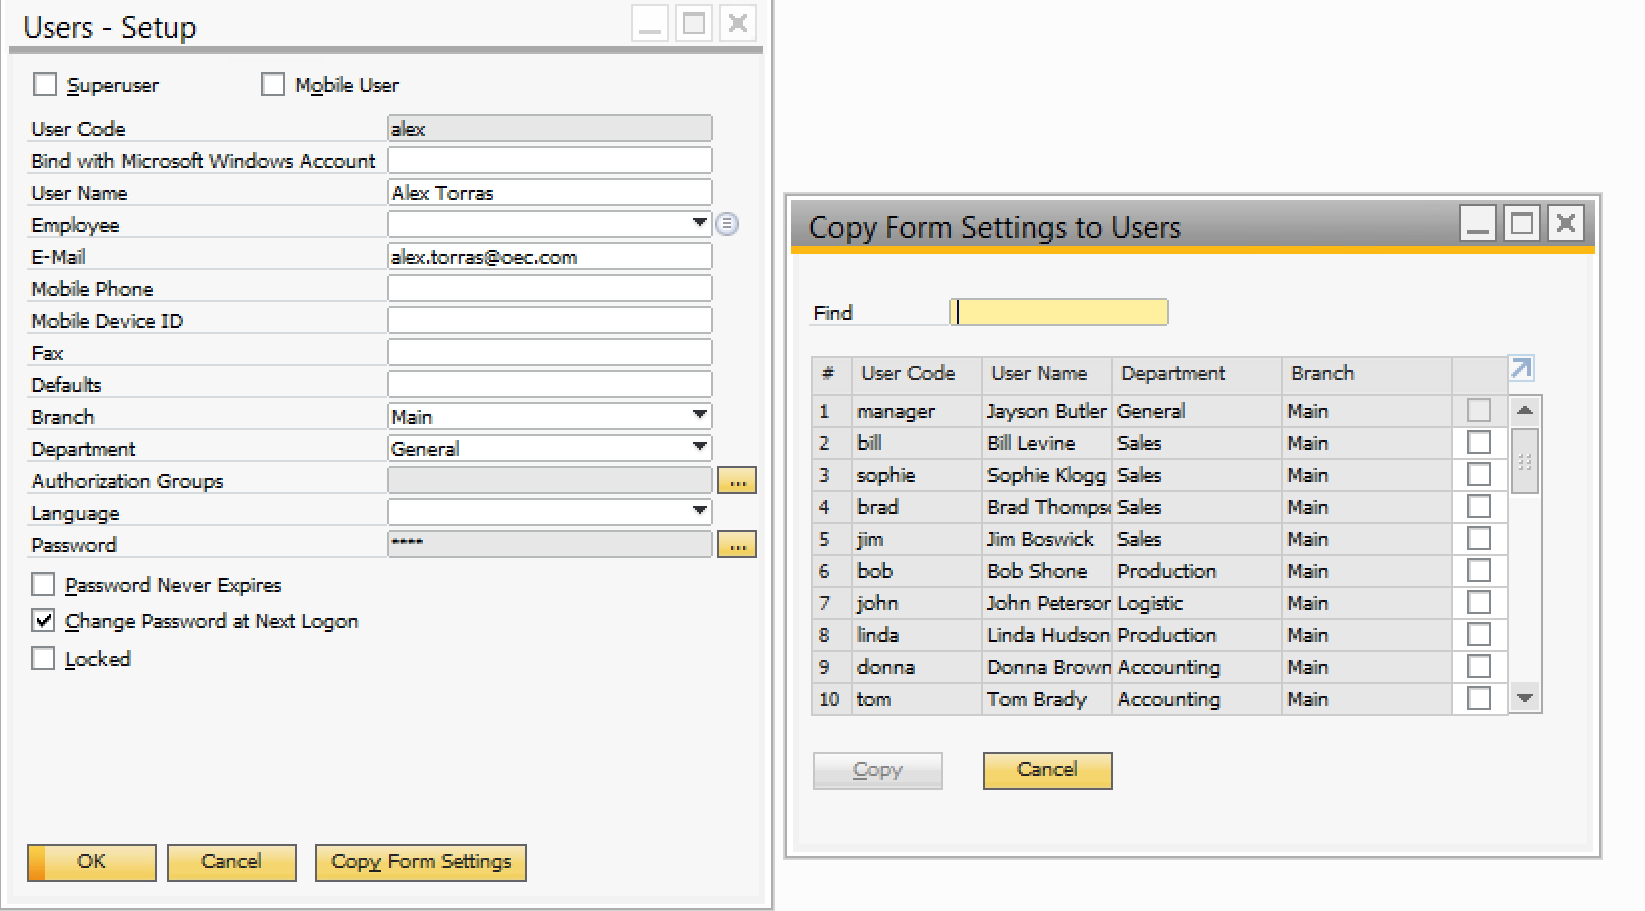This screenshot has height=911, width=1645.
Task: Open the Language dropdown list
Action: (699, 512)
